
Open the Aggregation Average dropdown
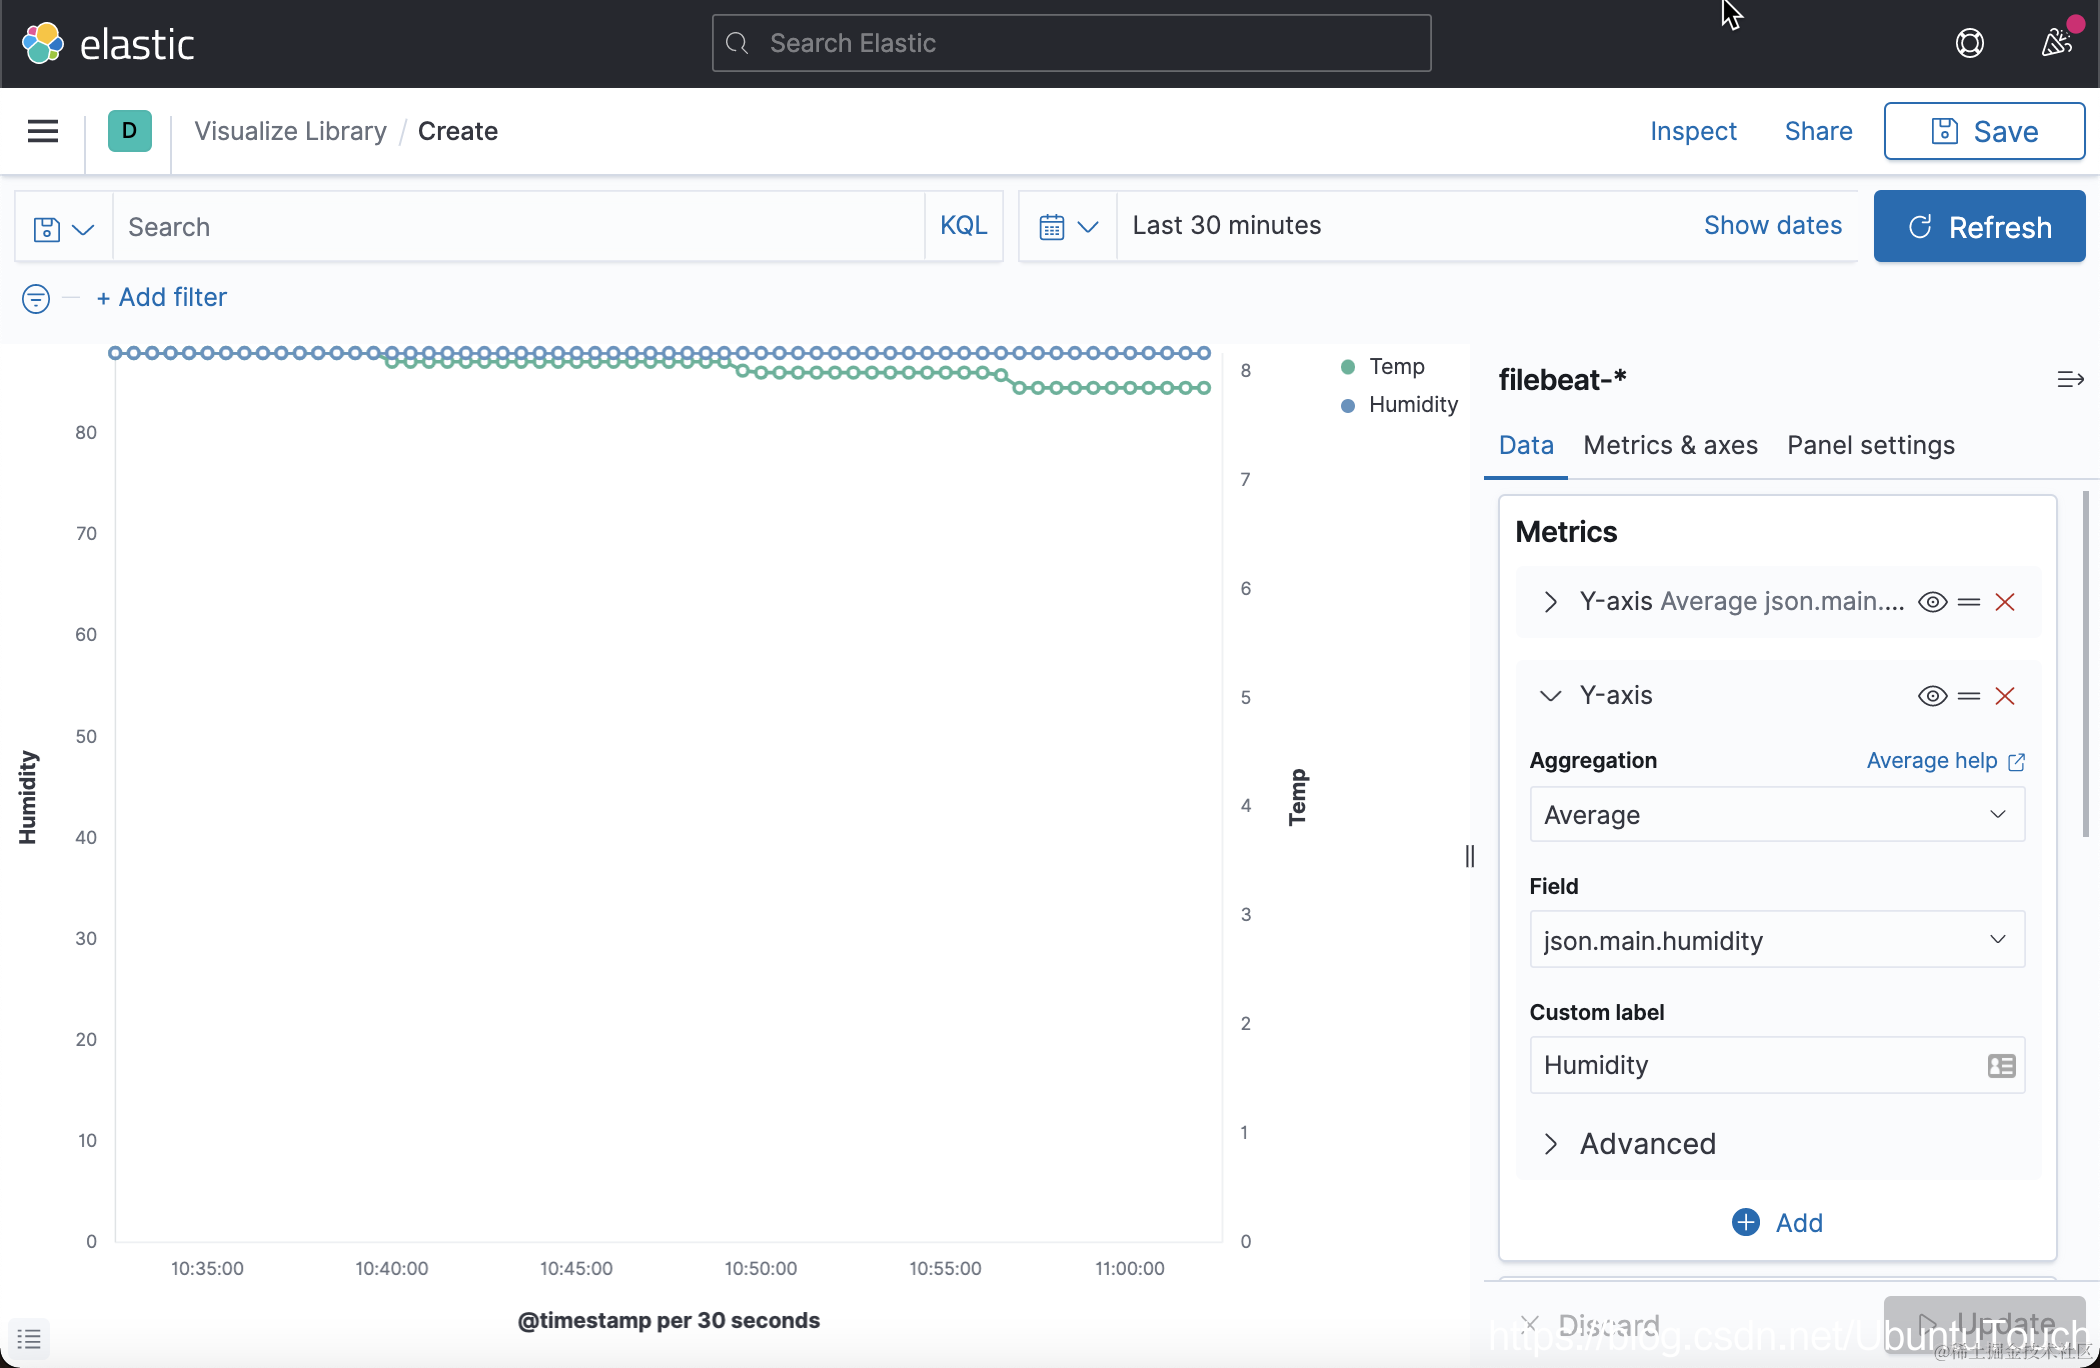pyautogui.click(x=1776, y=815)
